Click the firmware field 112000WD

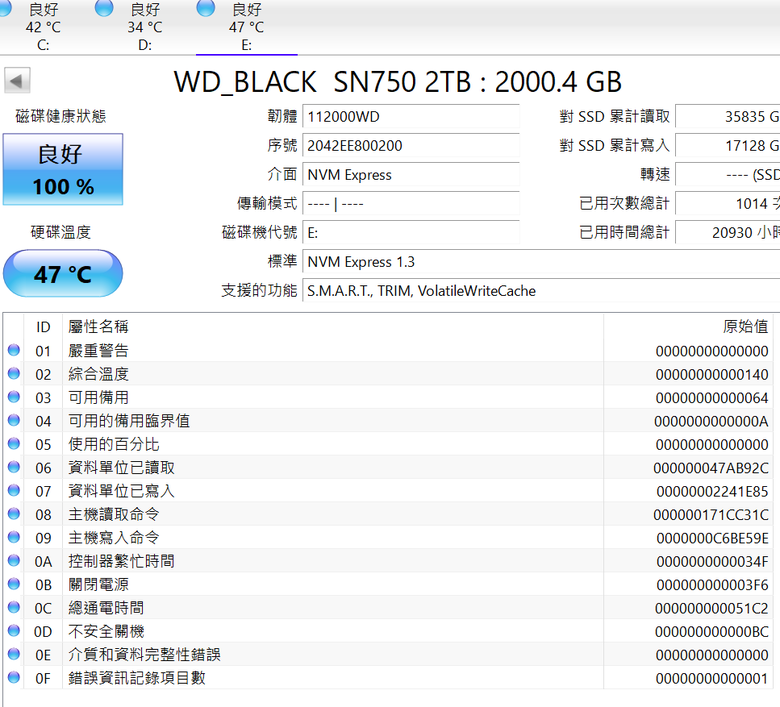[411, 116]
